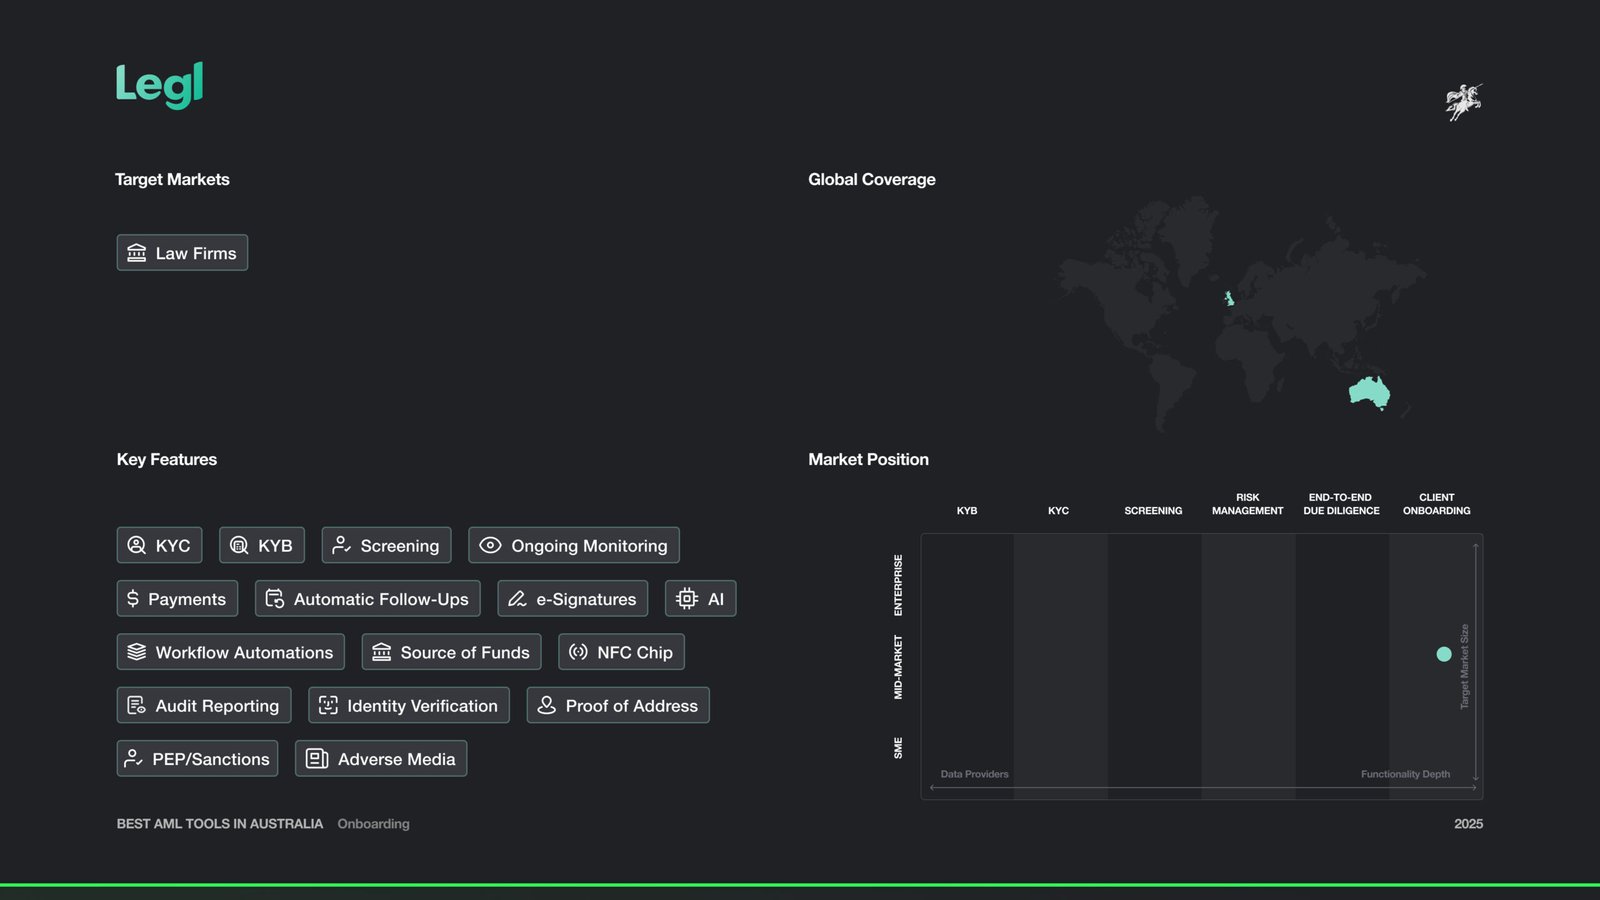Click the e-Signatures pen icon
Image resolution: width=1600 pixels, height=900 pixels.
(517, 599)
